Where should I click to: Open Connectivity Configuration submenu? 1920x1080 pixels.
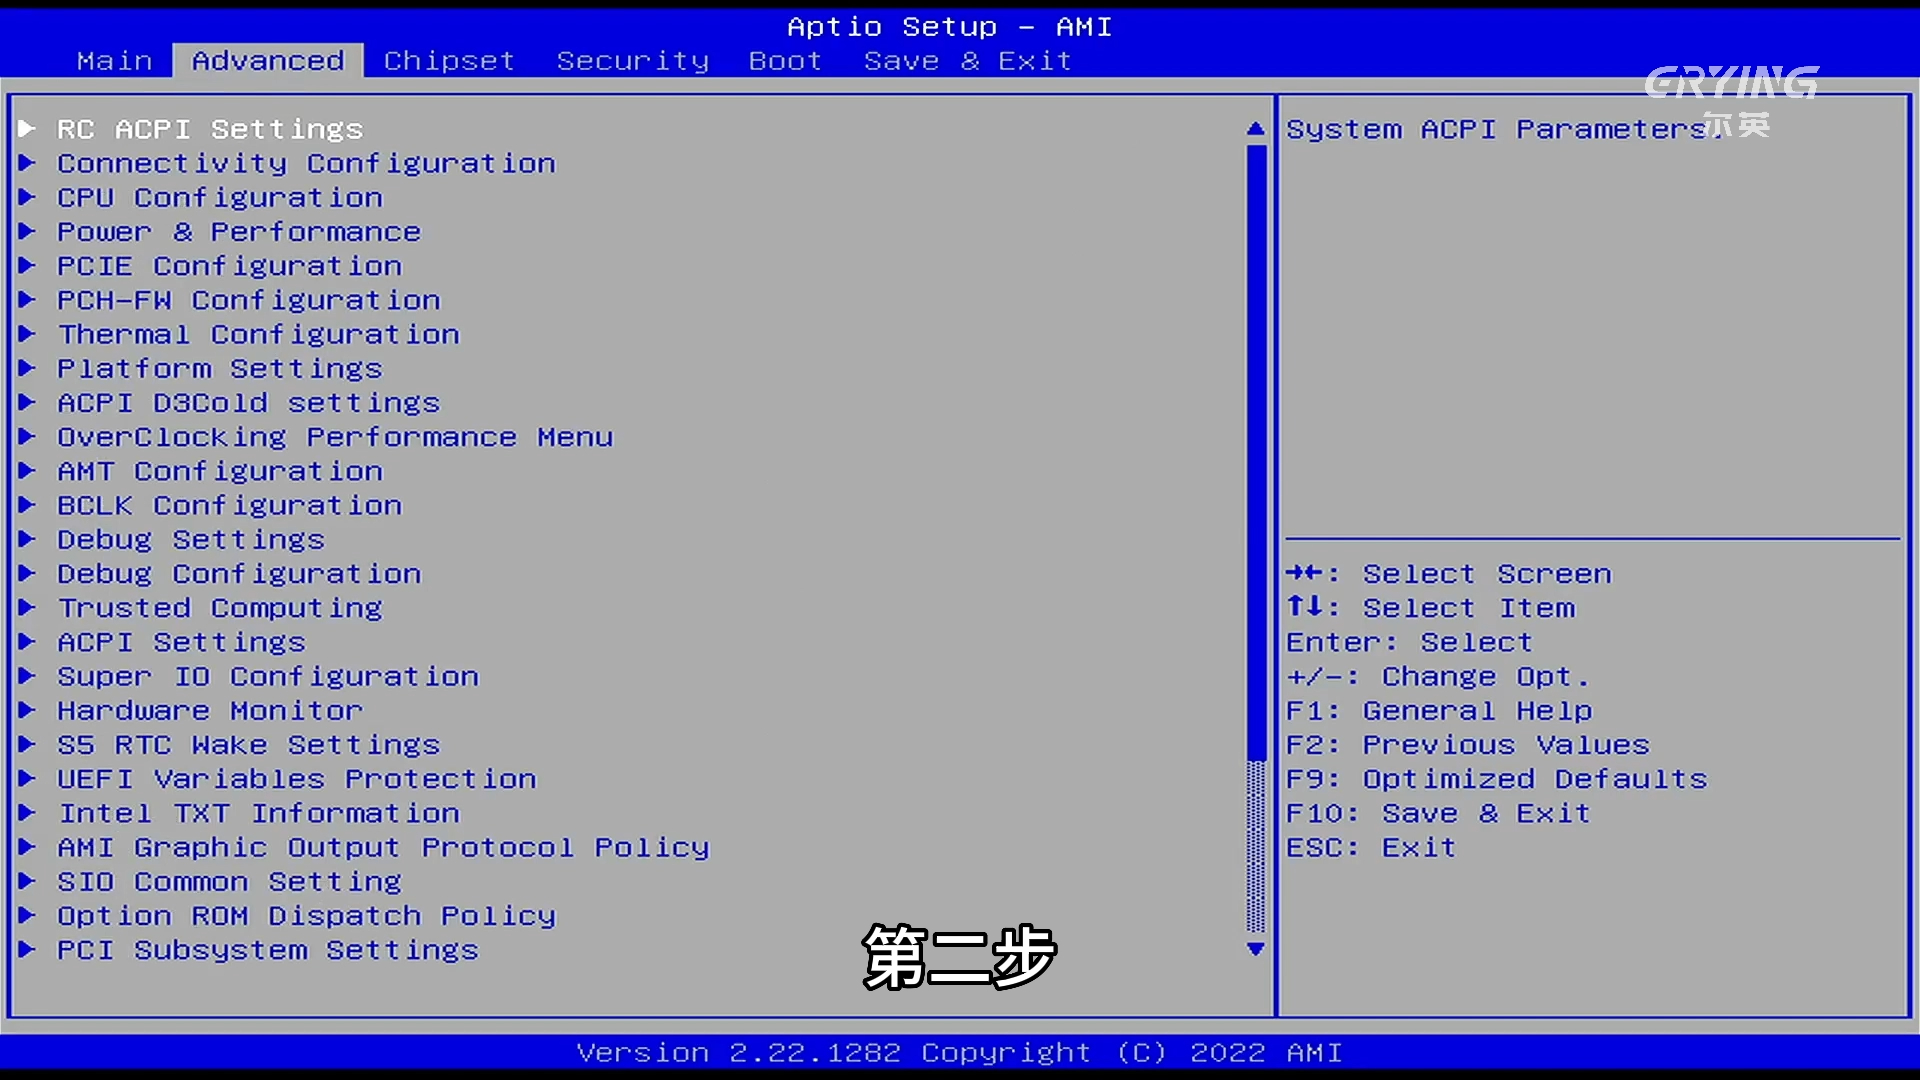pyautogui.click(x=306, y=163)
